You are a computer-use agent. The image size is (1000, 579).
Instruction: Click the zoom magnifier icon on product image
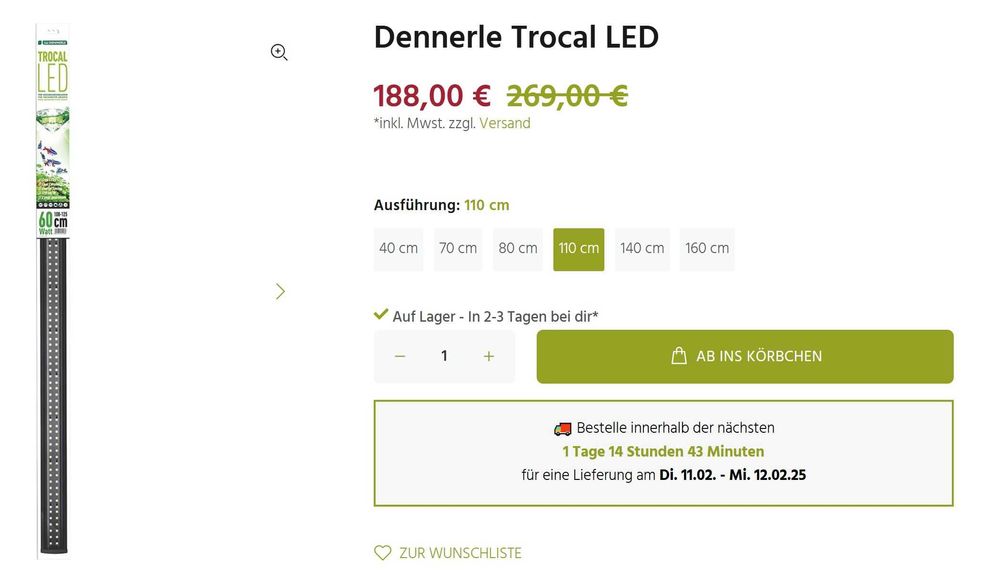[279, 53]
